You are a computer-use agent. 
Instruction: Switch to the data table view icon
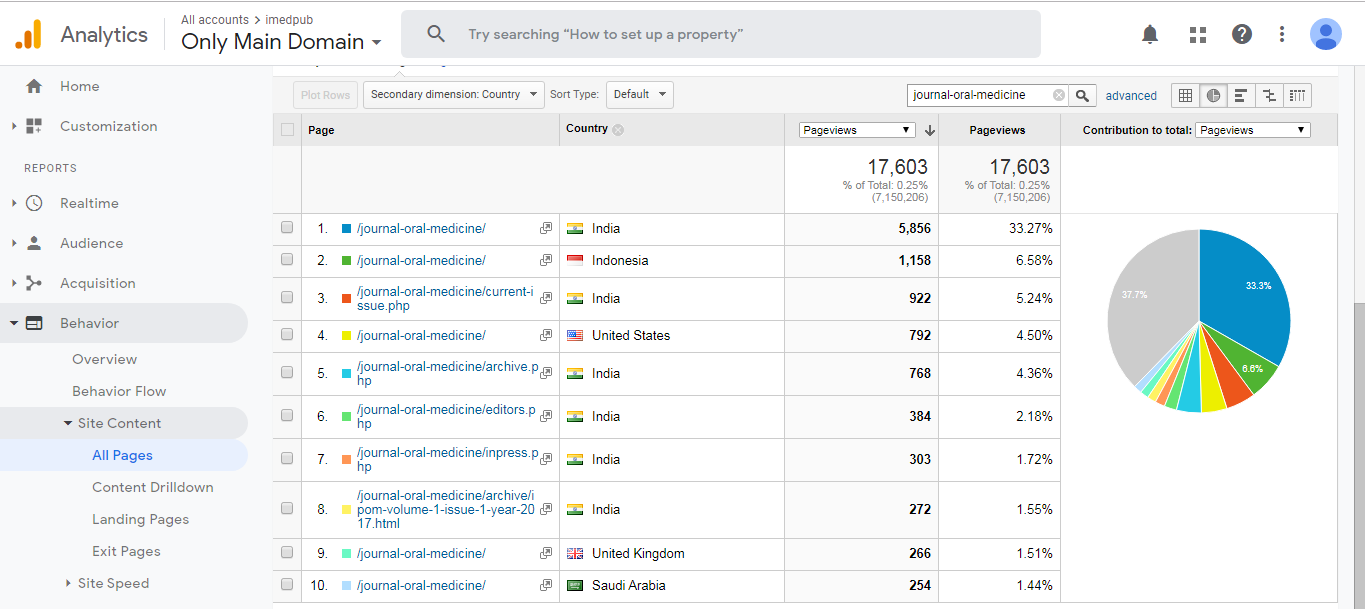pos(1185,95)
